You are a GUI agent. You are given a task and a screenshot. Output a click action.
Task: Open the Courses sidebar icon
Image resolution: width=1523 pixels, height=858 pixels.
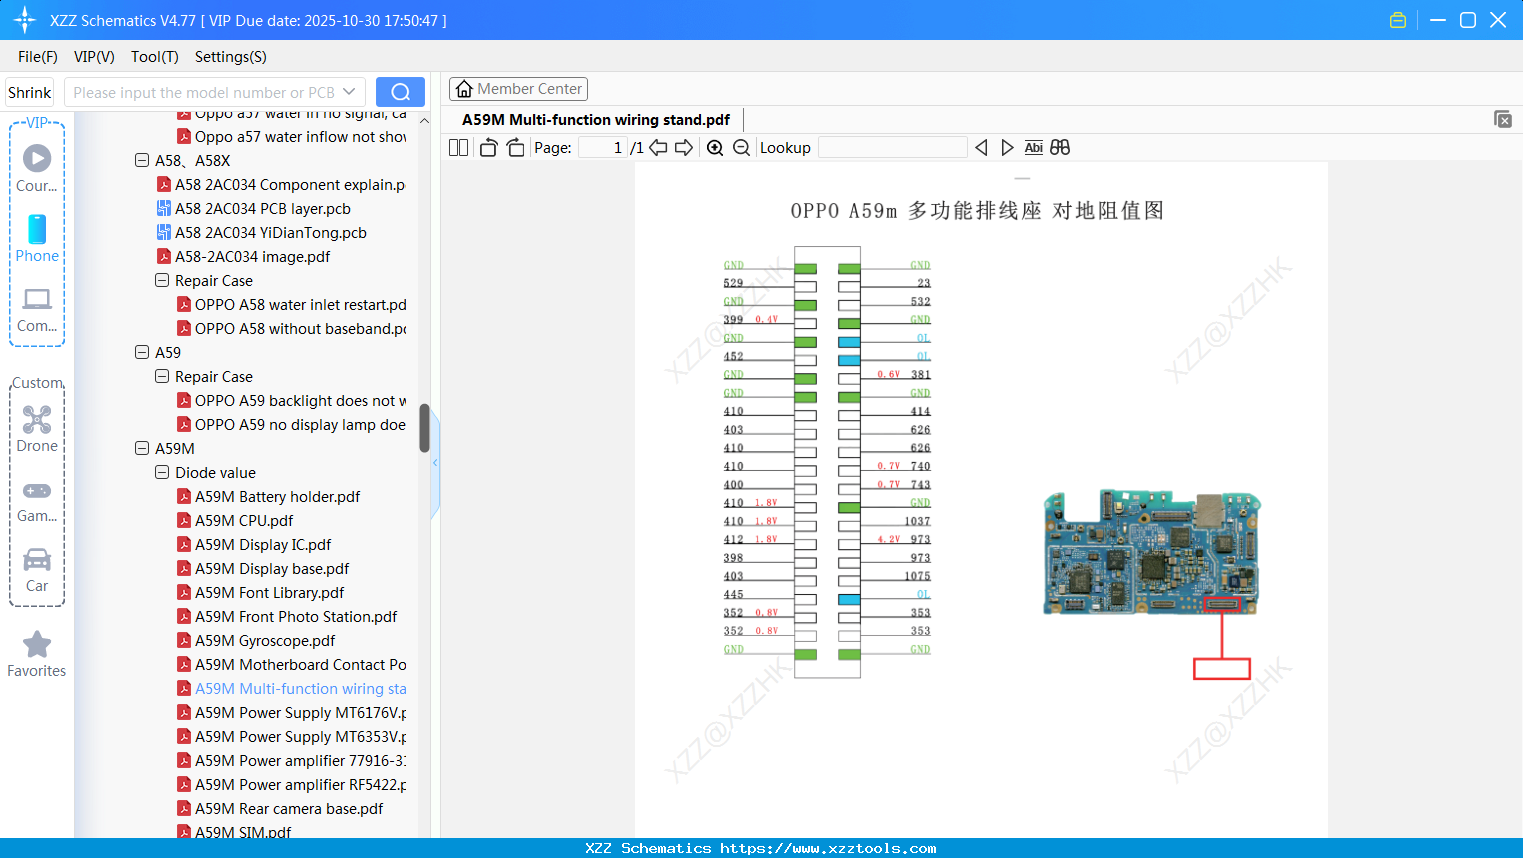(37, 168)
